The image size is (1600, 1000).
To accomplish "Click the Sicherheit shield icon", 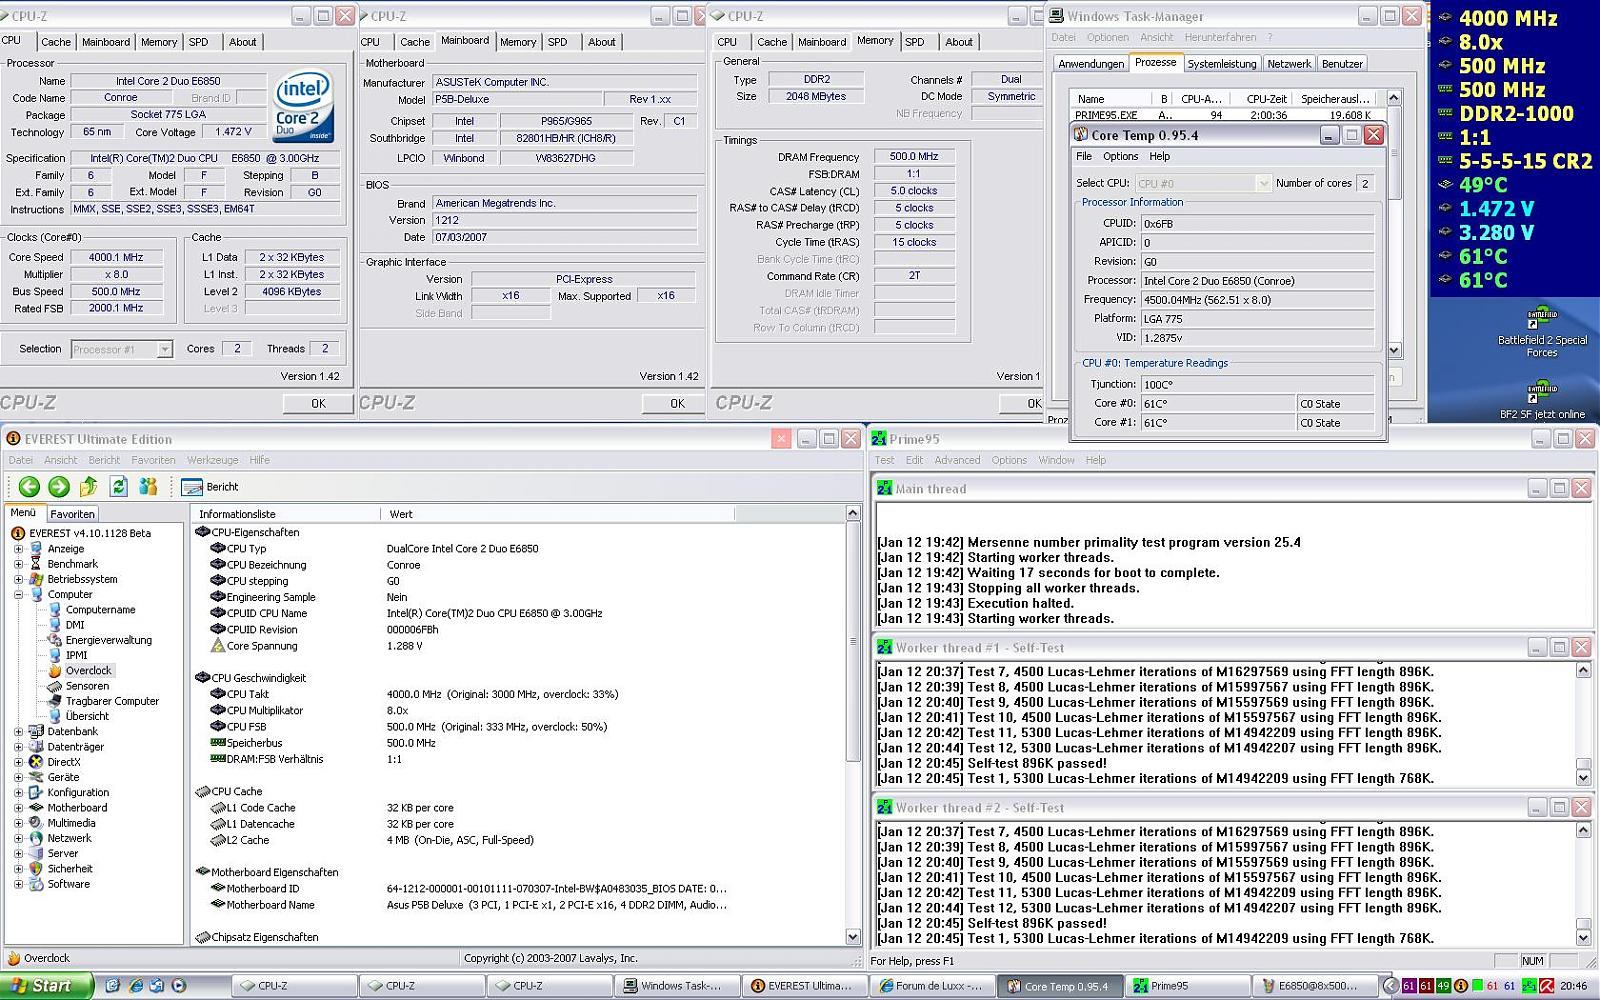I will (x=36, y=869).
